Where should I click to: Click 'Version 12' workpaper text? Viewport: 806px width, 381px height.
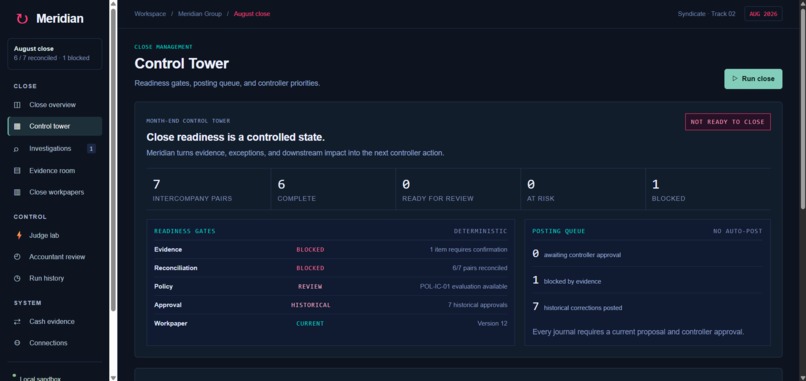[492, 324]
